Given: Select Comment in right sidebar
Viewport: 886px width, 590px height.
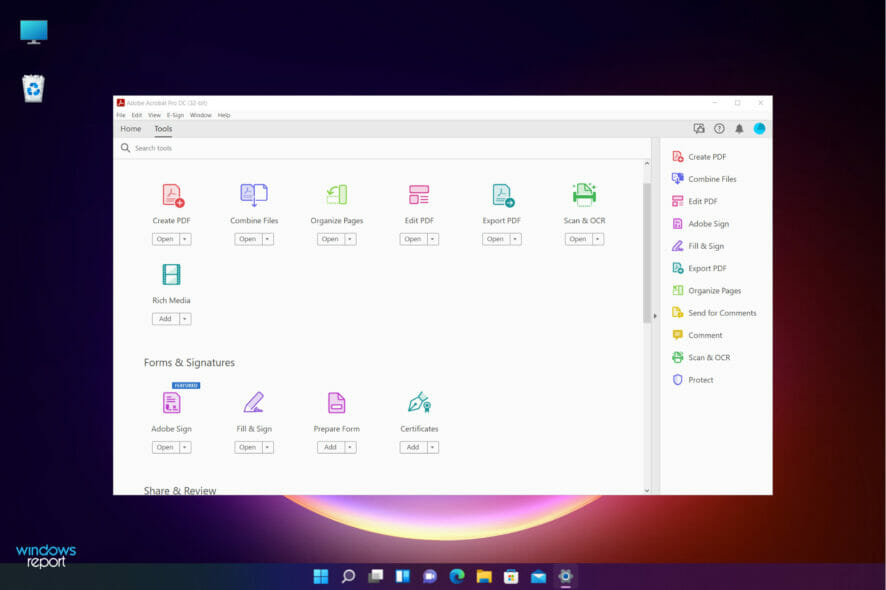Looking at the screenshot, I should tap(697, 335).
